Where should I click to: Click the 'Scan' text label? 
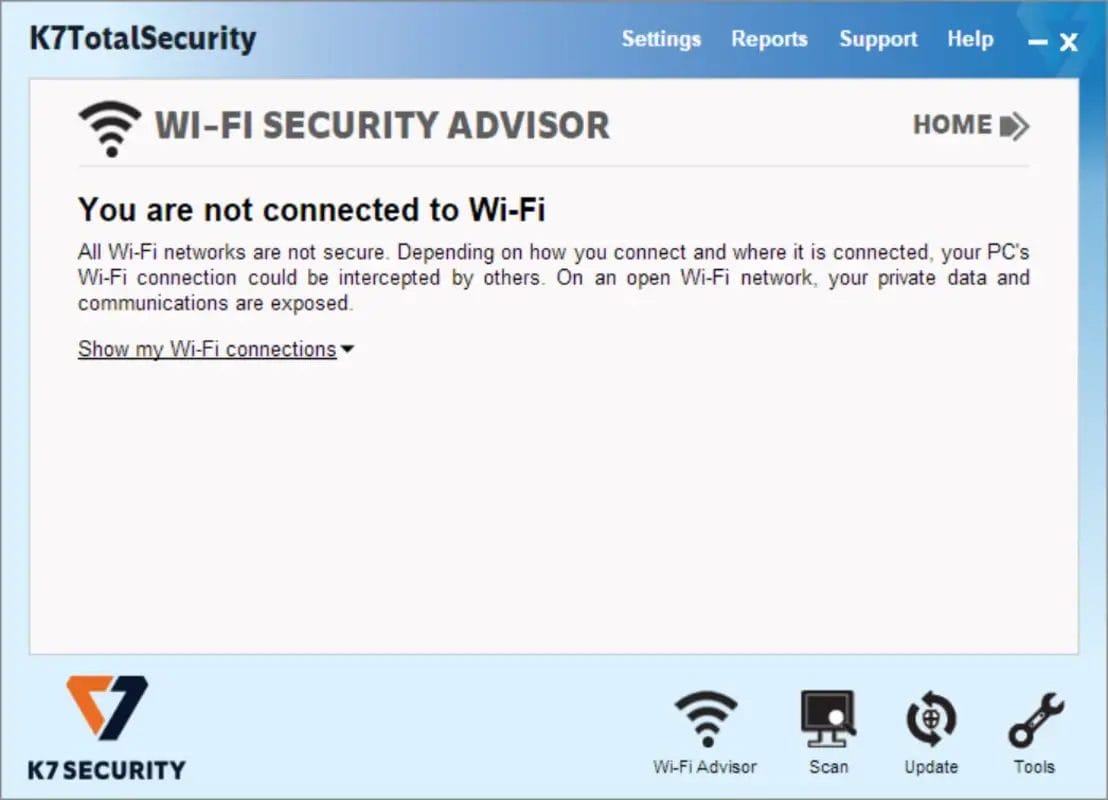click(x=828, y=767)
